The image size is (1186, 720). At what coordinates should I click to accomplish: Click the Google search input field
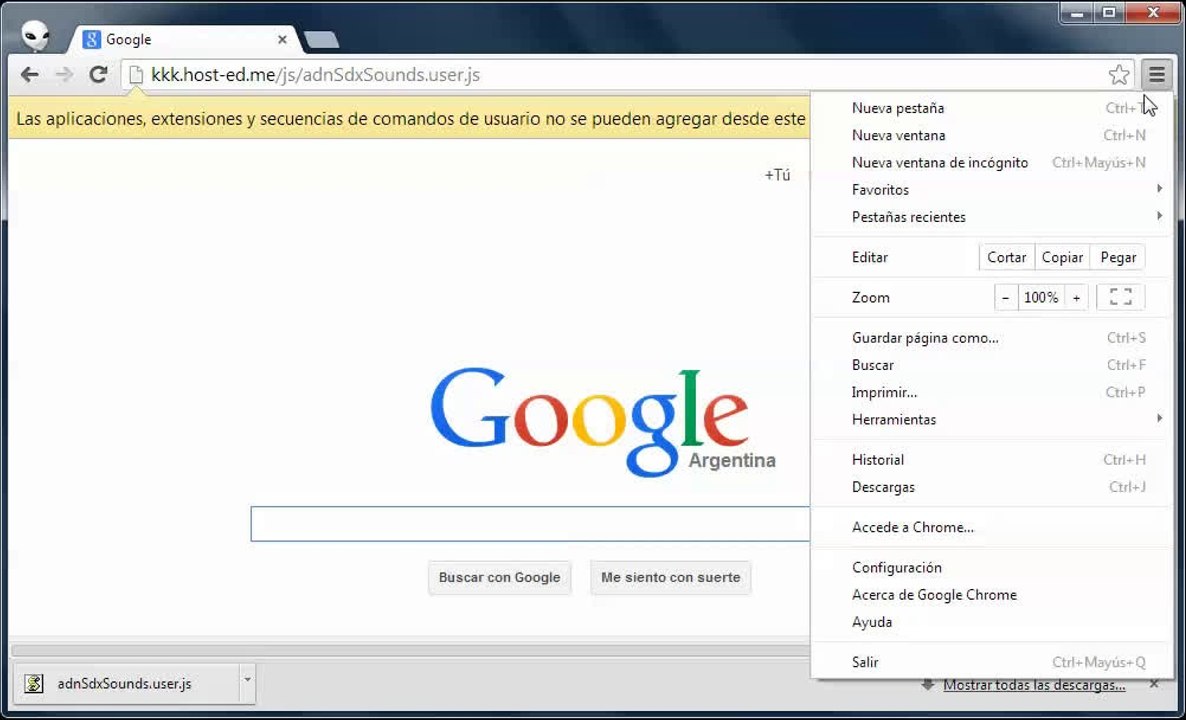coord(529,524)
